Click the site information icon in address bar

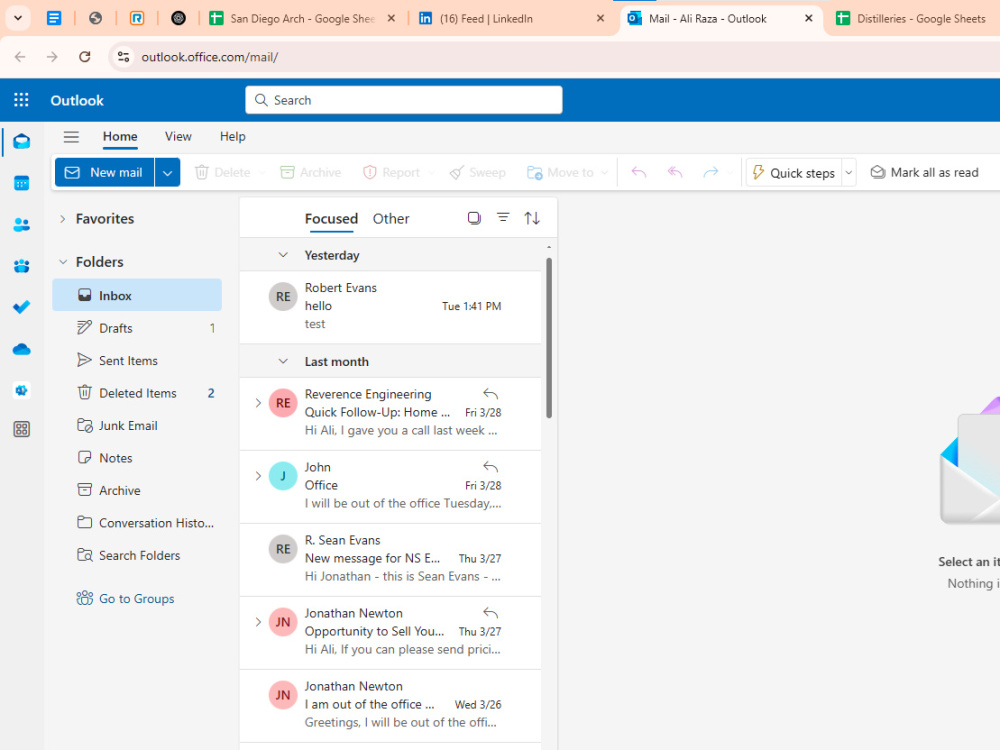124,57
